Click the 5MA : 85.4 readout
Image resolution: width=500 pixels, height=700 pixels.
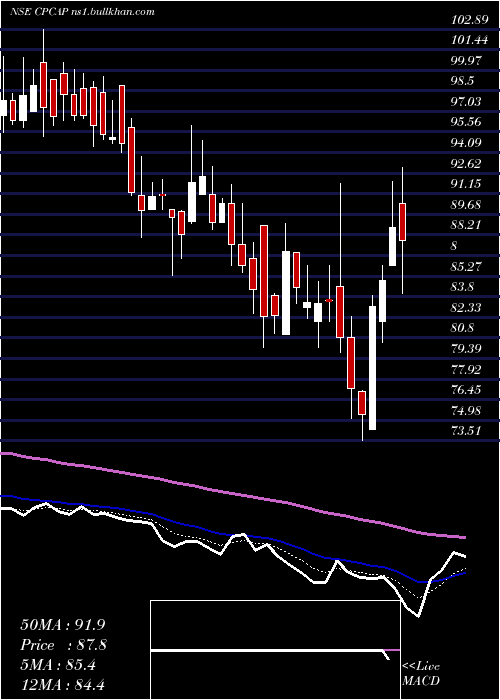pos(58,665)
